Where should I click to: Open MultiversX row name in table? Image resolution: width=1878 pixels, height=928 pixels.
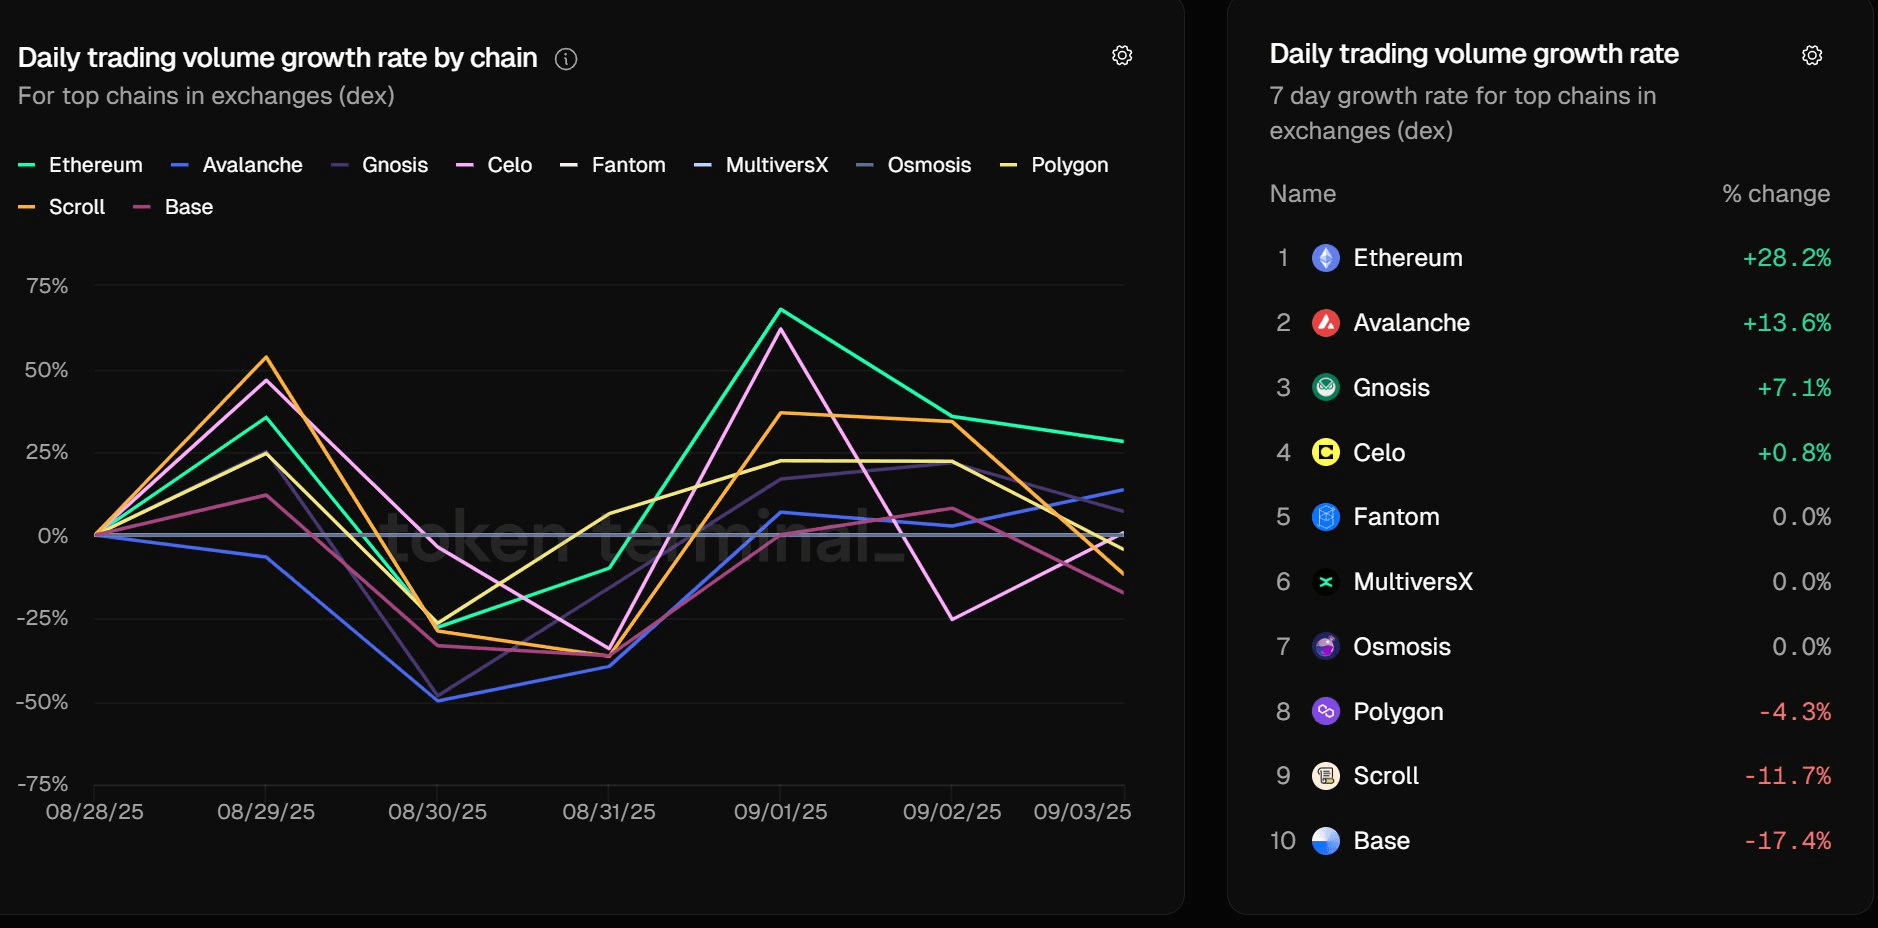point(1413,582)
